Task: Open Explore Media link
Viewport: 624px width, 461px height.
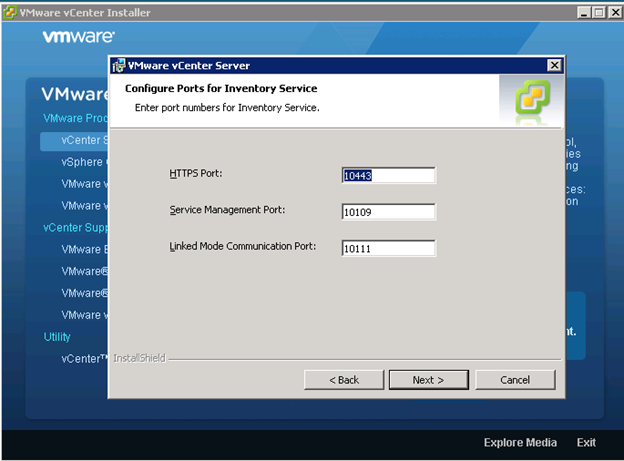Action: tap(520, 443)
